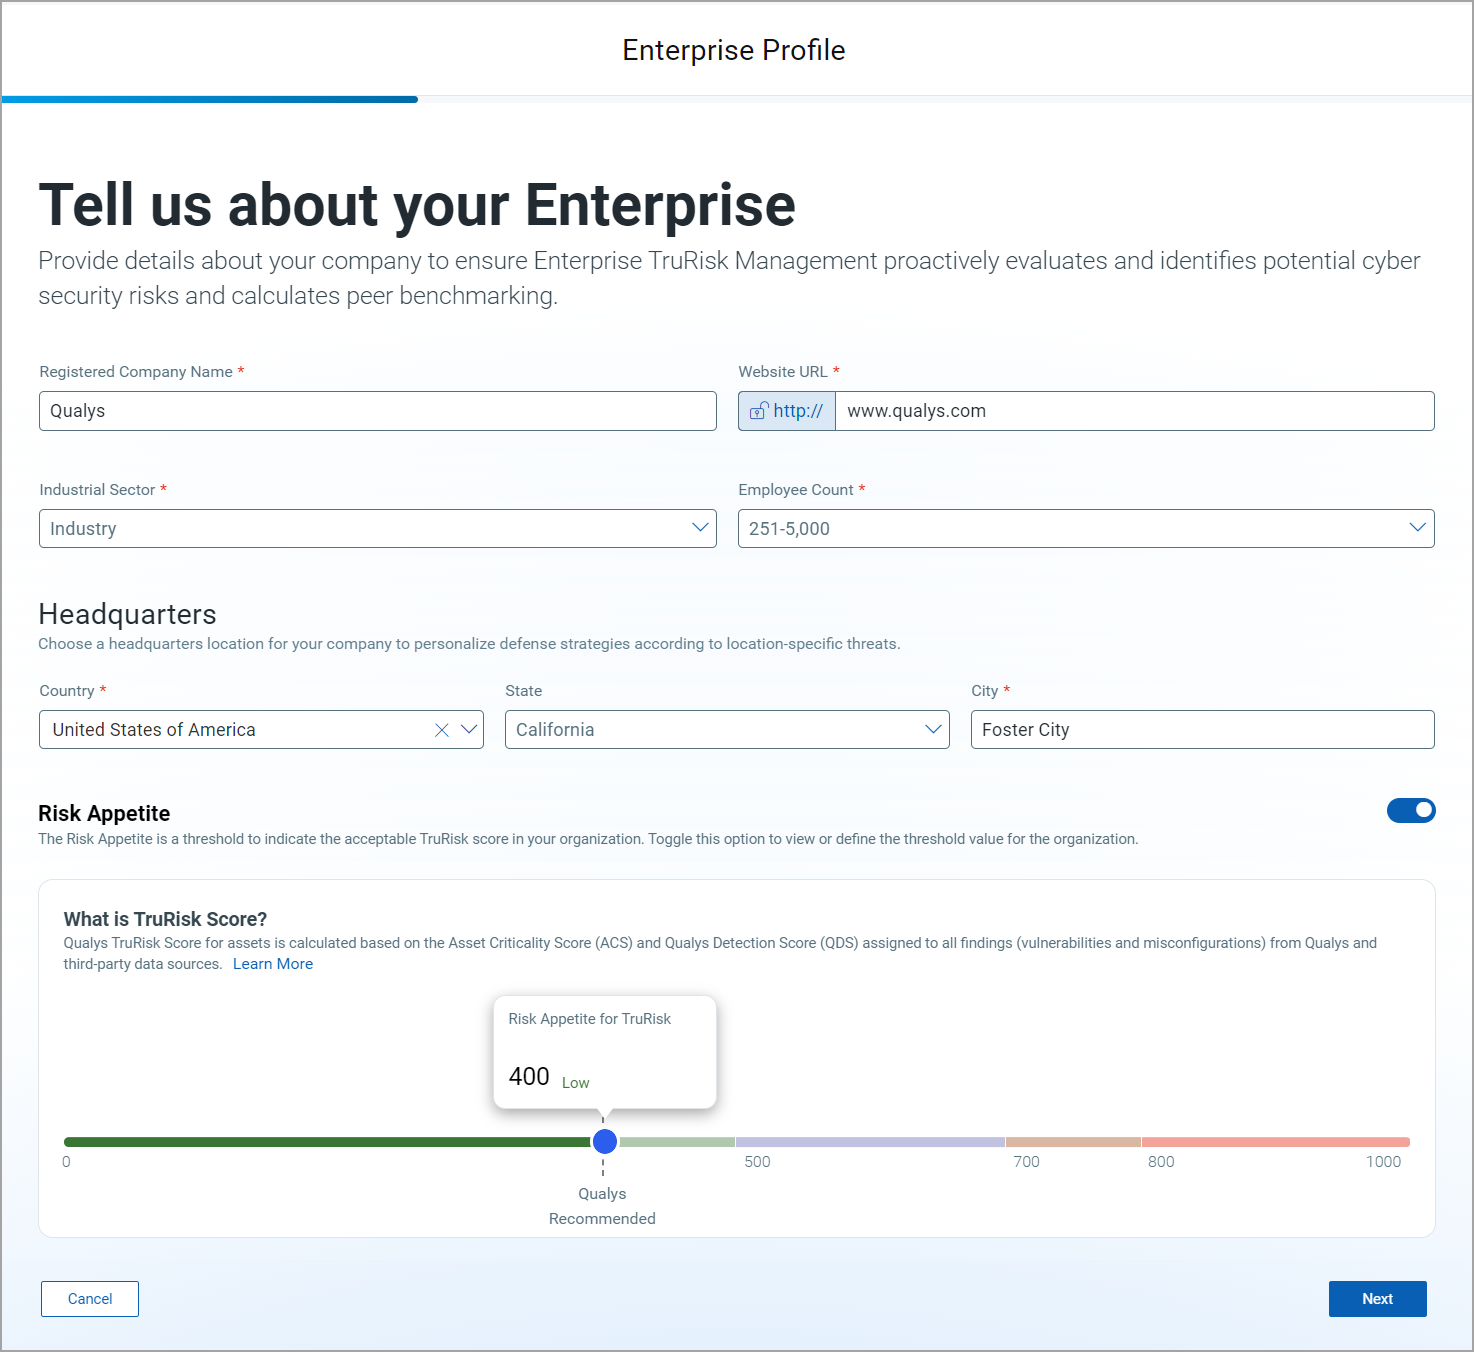Open the State dropdown showing California
This screenshot has height=1352, width=1474.
[727, 730]
